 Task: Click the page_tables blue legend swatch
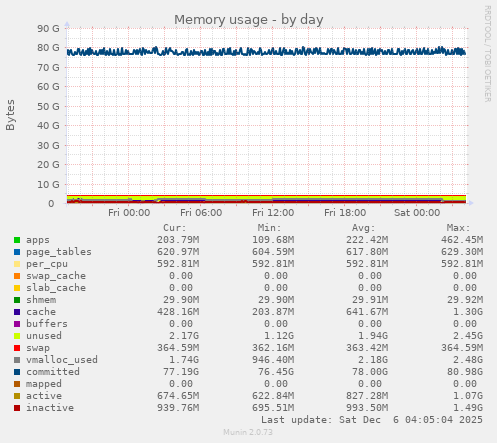tap(17, 252)
